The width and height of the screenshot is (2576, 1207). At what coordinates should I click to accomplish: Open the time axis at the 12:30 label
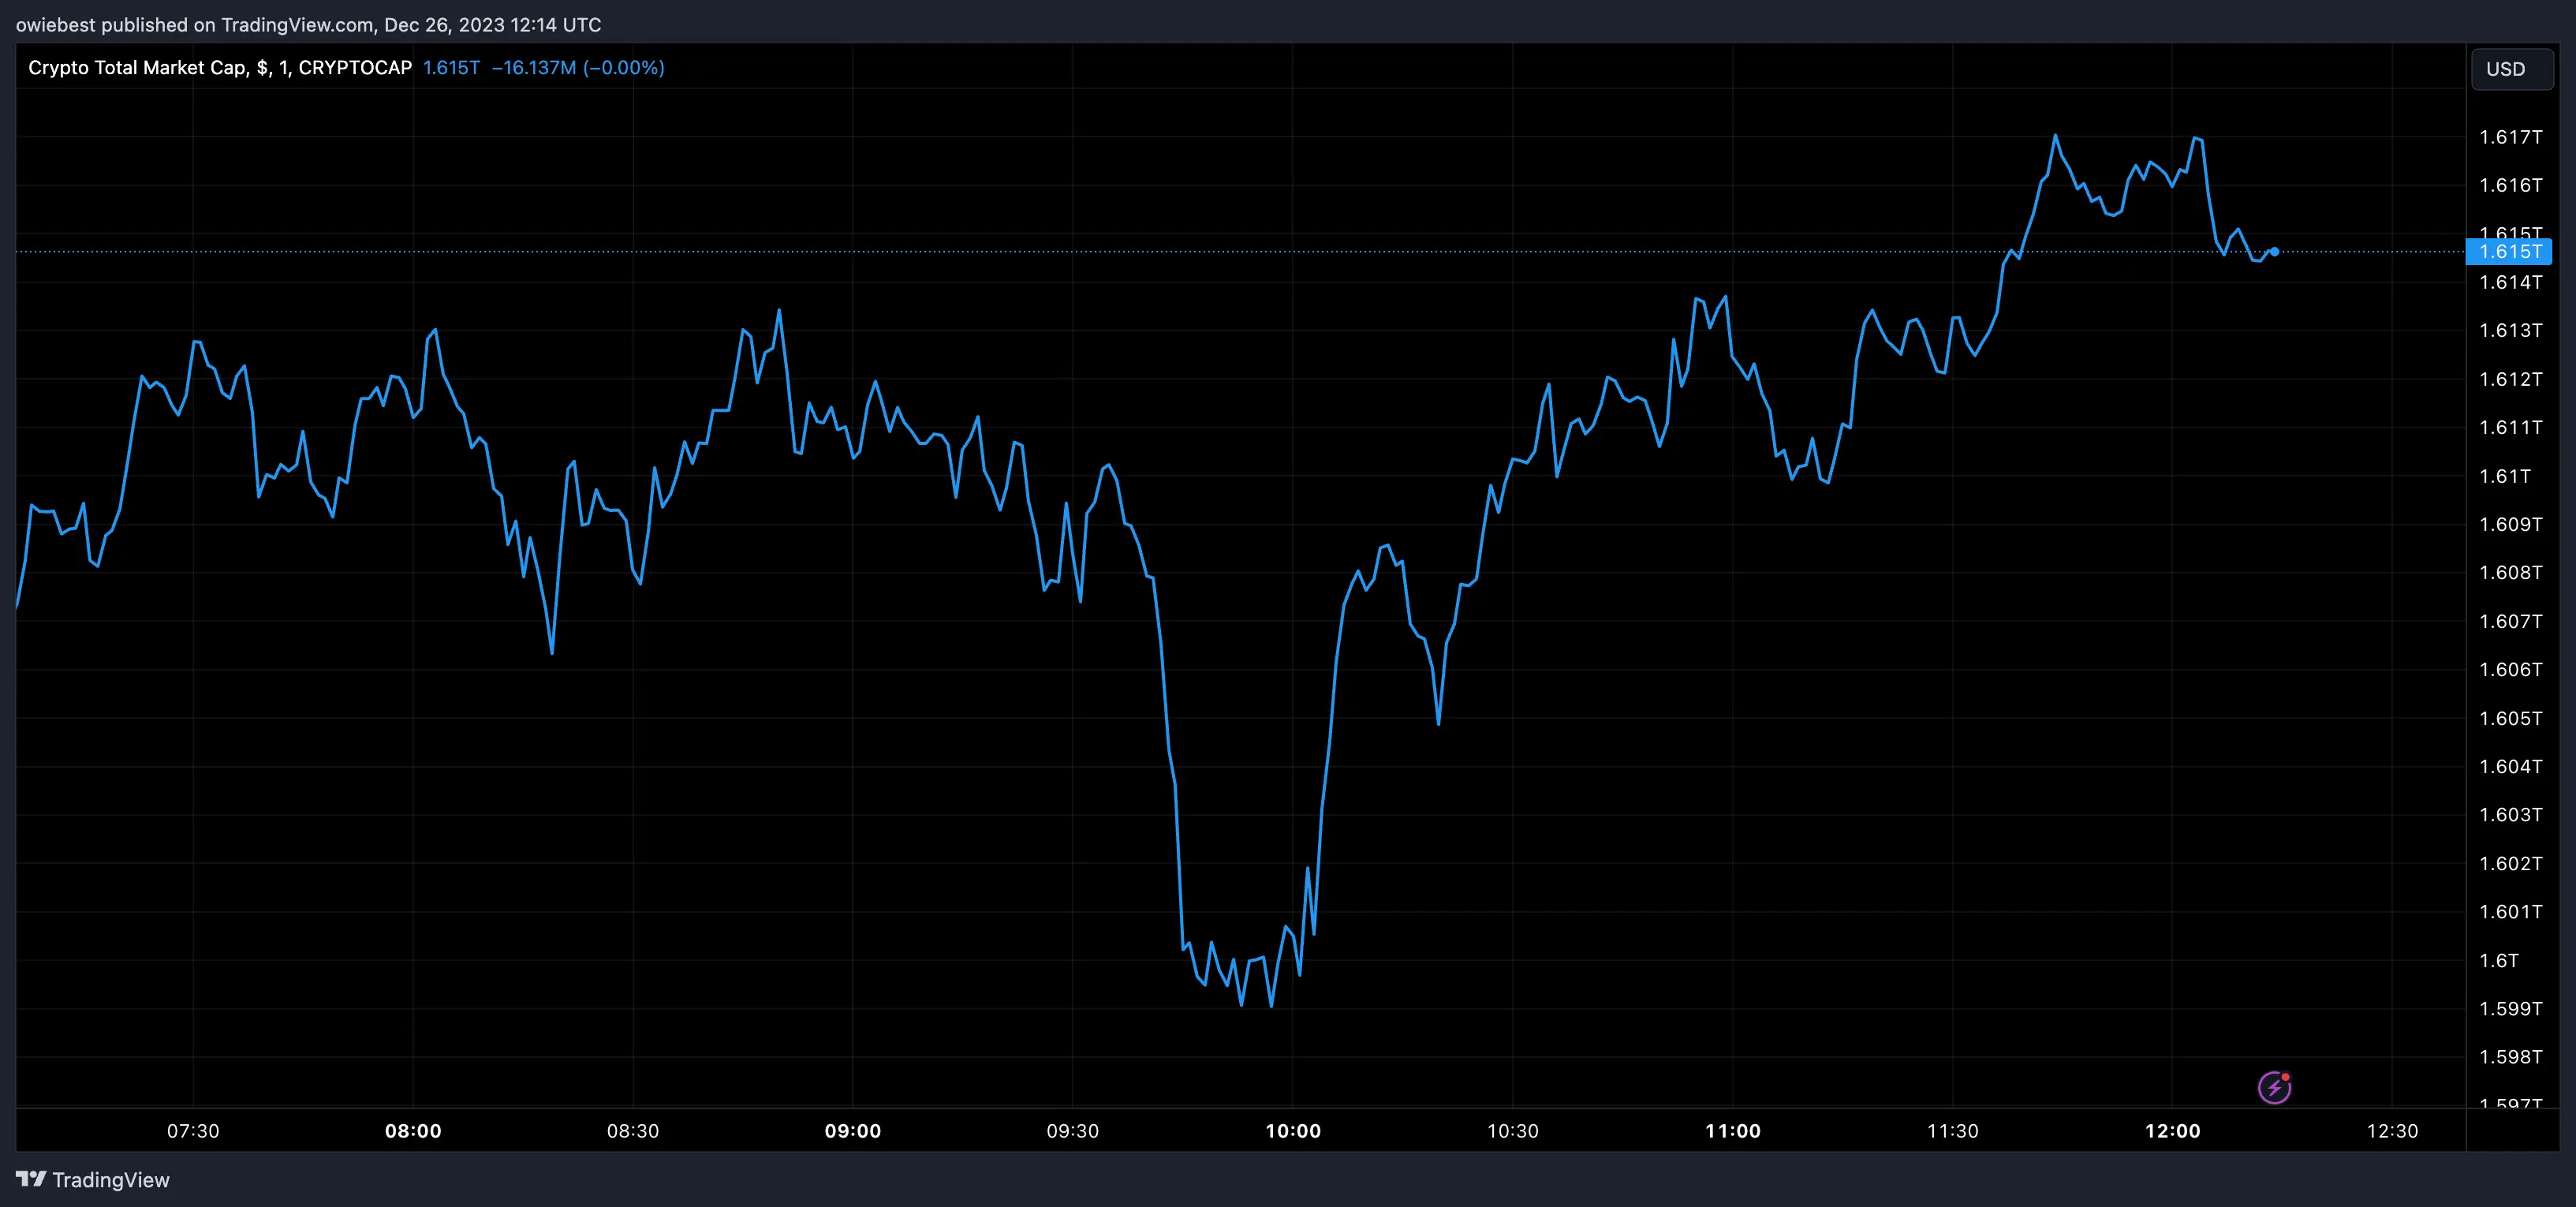coord(2392,1131)
